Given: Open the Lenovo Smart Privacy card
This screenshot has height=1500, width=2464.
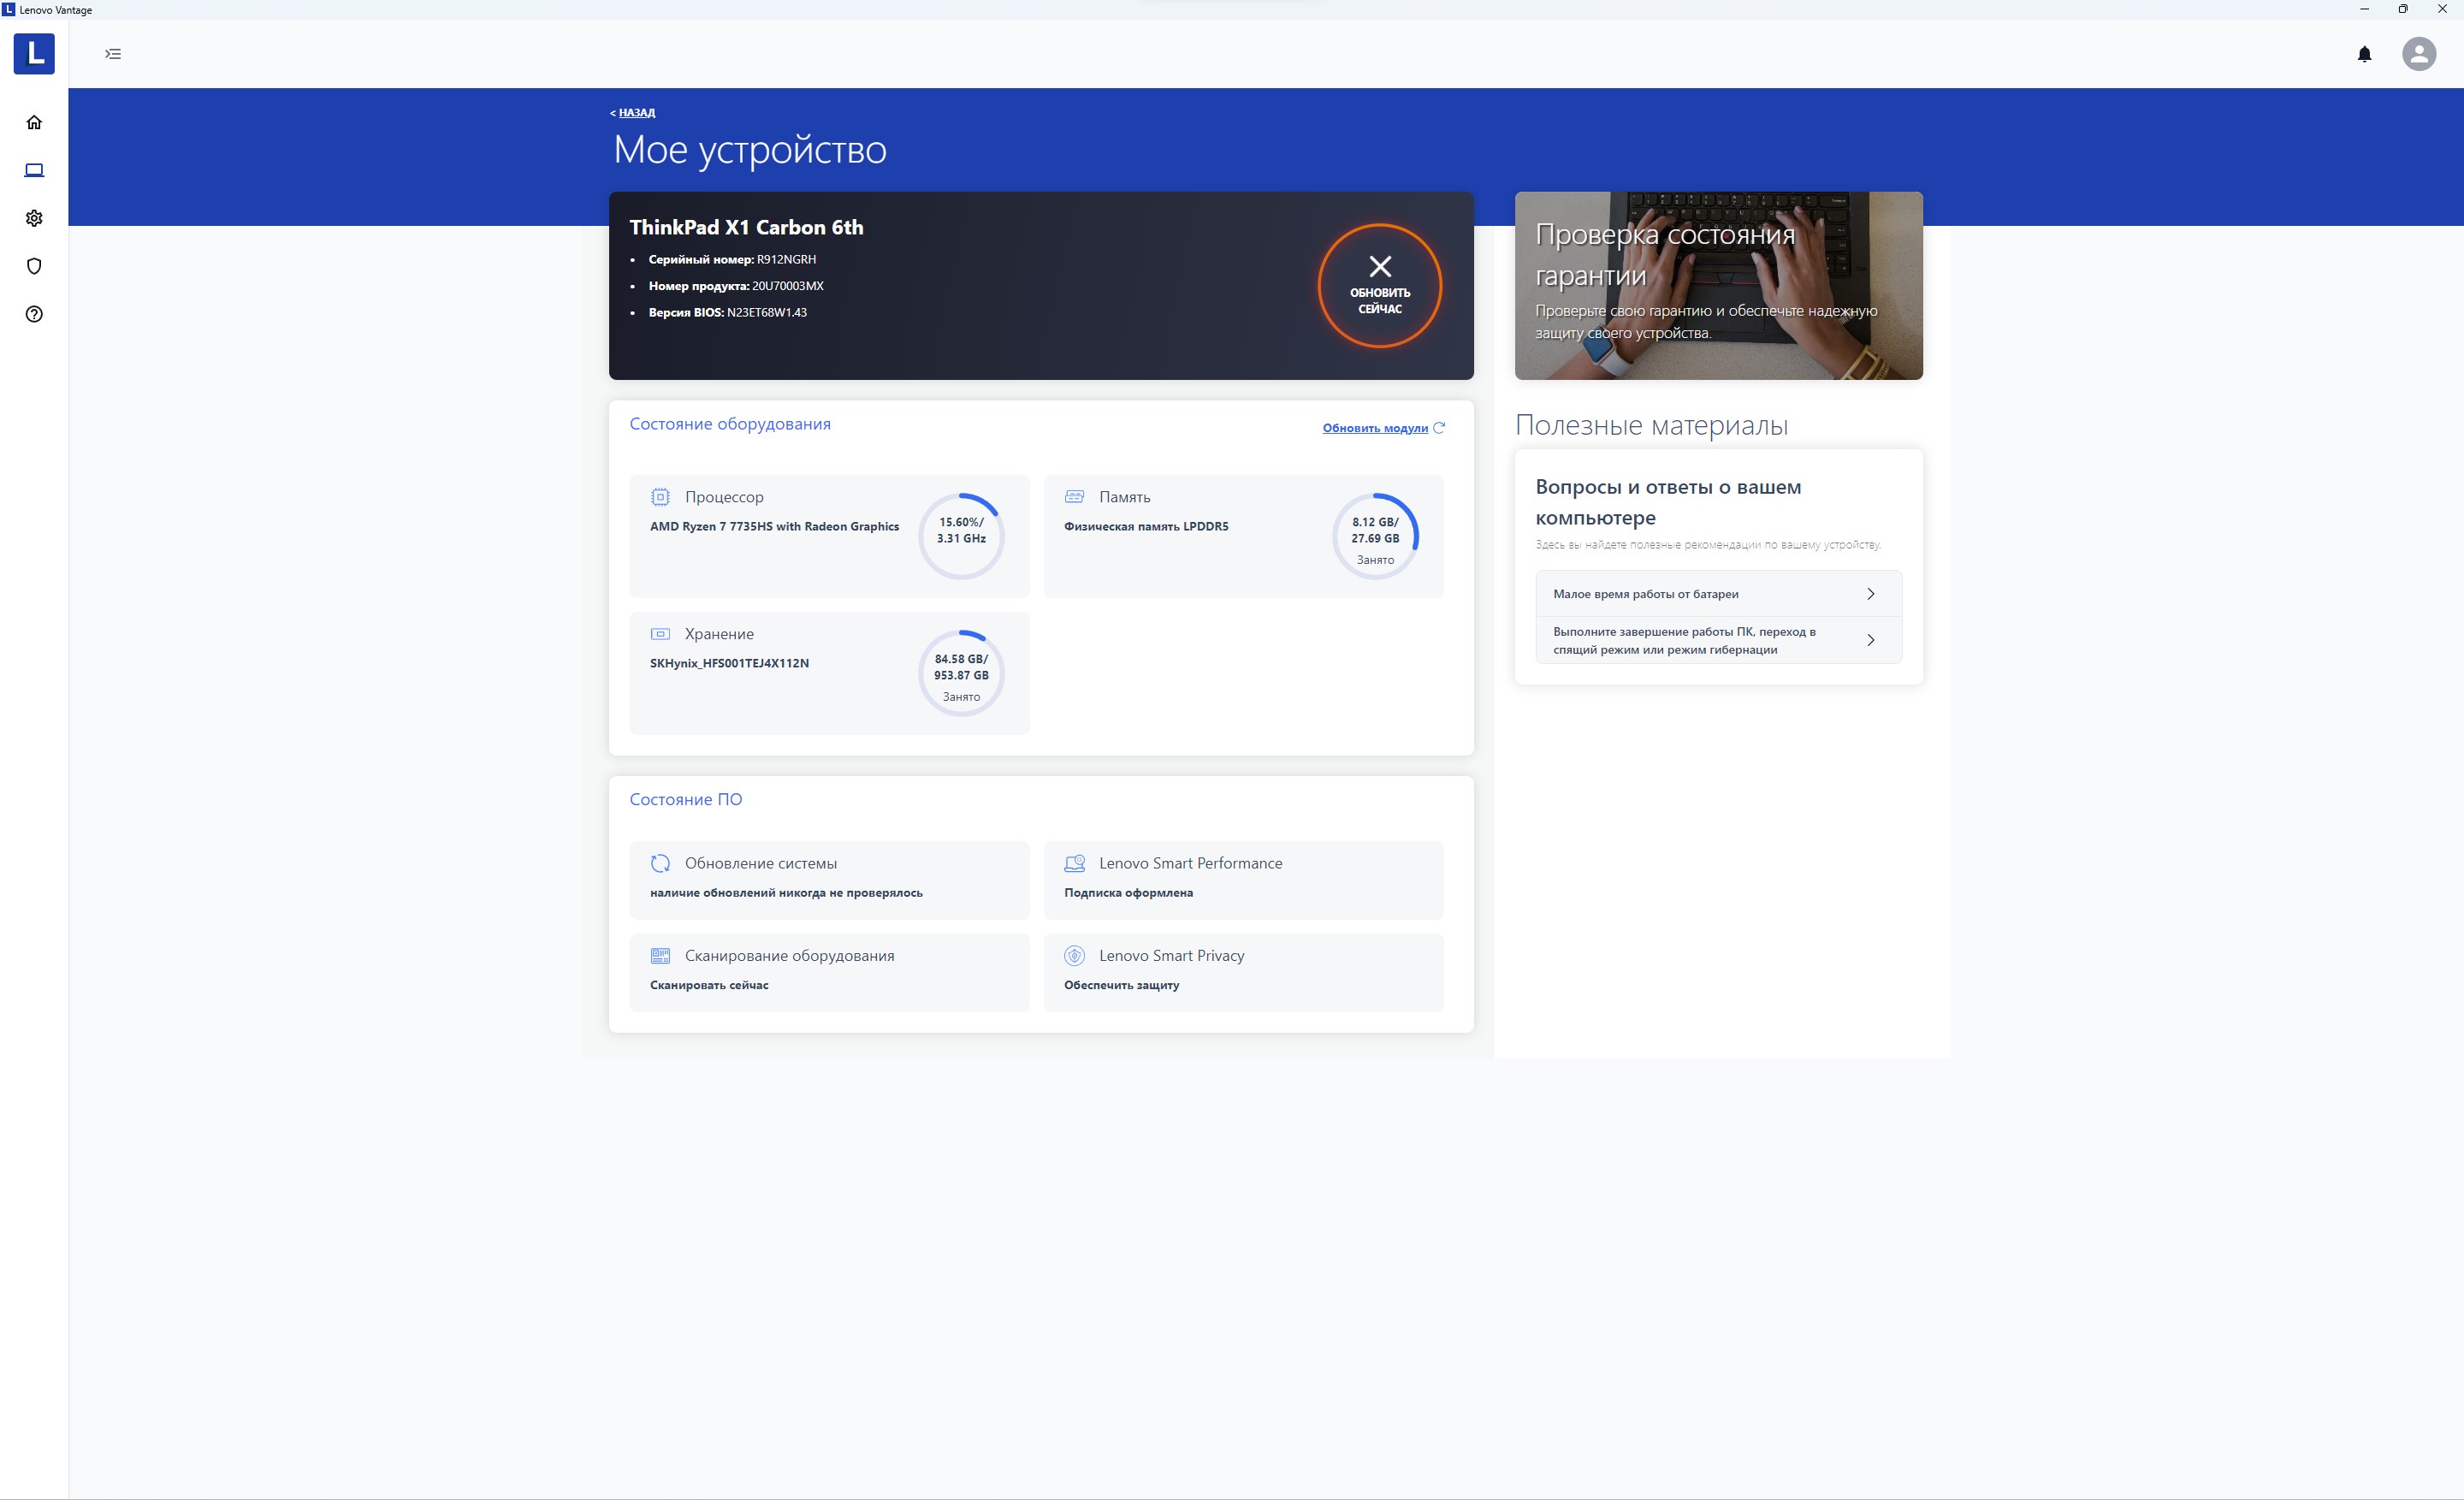Looking at the screenshot, I should click(1244, 972).
